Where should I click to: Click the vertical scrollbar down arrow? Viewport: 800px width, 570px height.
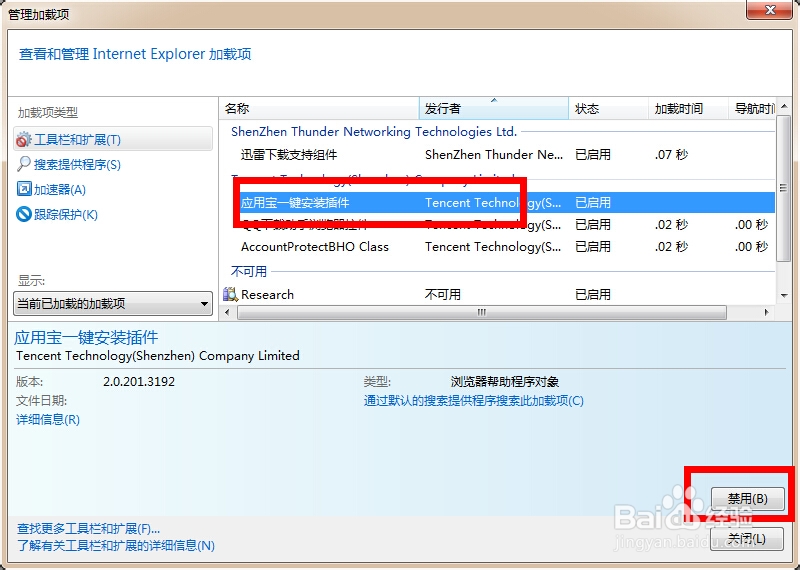pyautogui.click(x=784, y=296)
